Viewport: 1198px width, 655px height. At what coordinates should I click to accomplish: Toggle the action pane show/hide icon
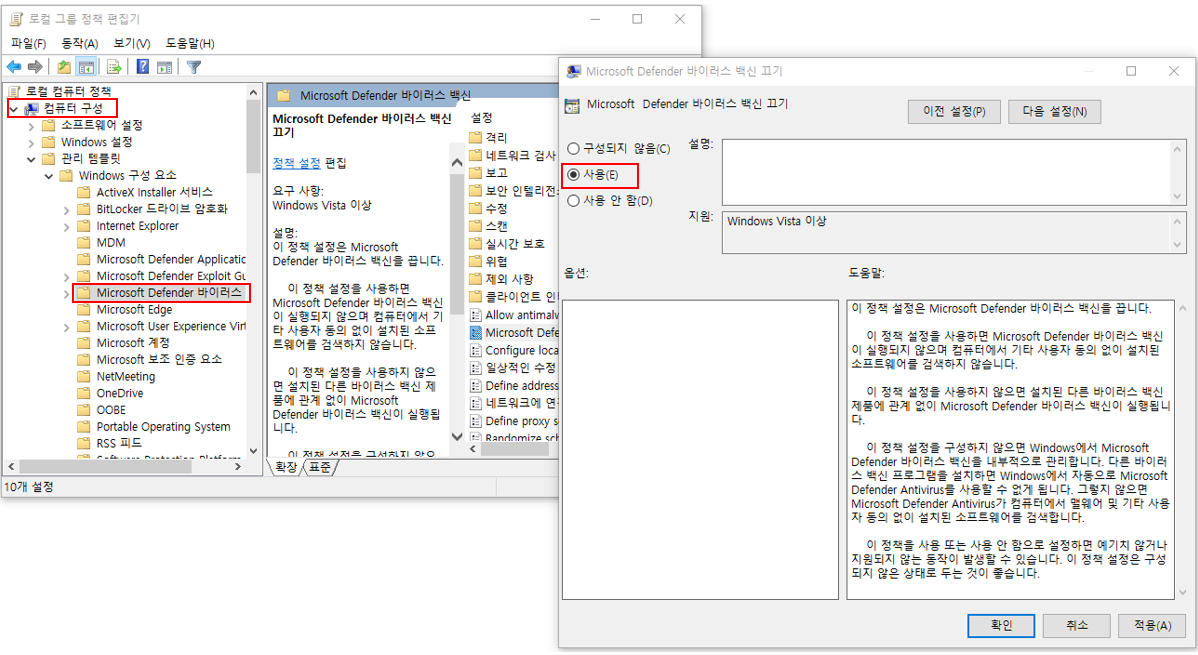164,67
